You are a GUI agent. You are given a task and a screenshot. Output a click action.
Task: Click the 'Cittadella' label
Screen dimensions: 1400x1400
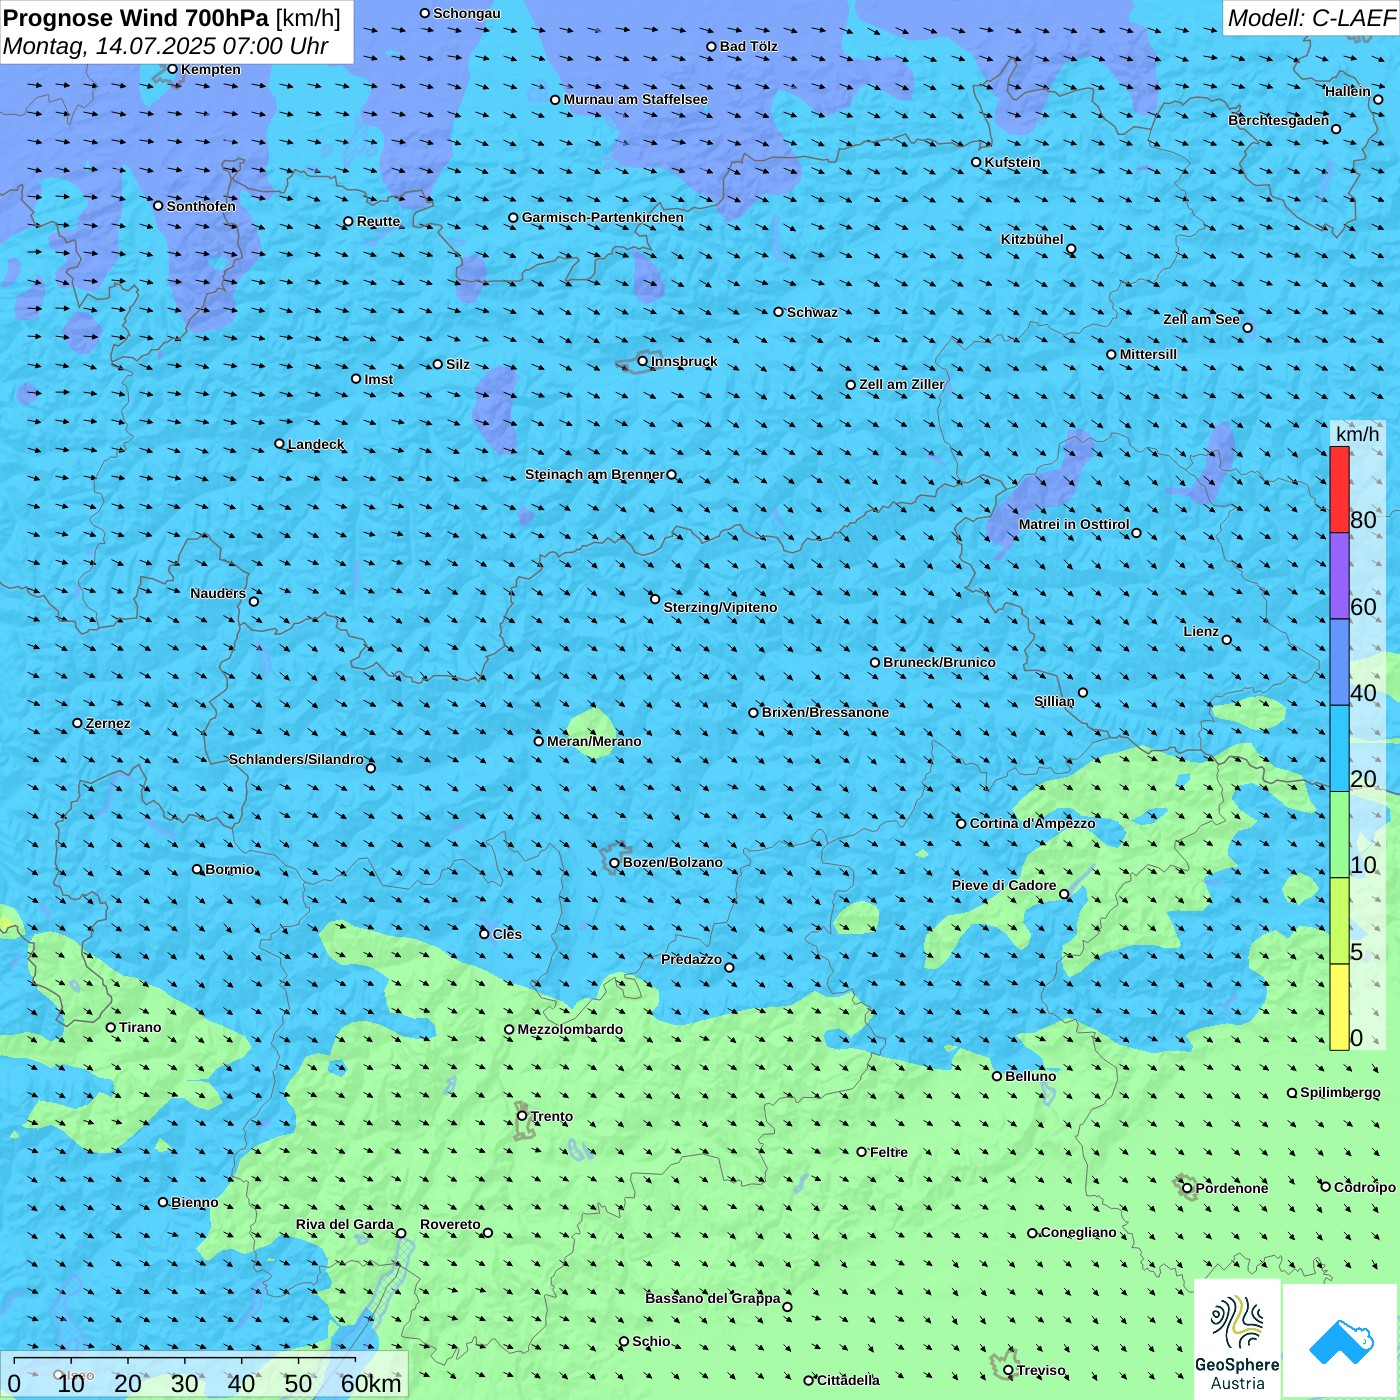[848, 1380]
